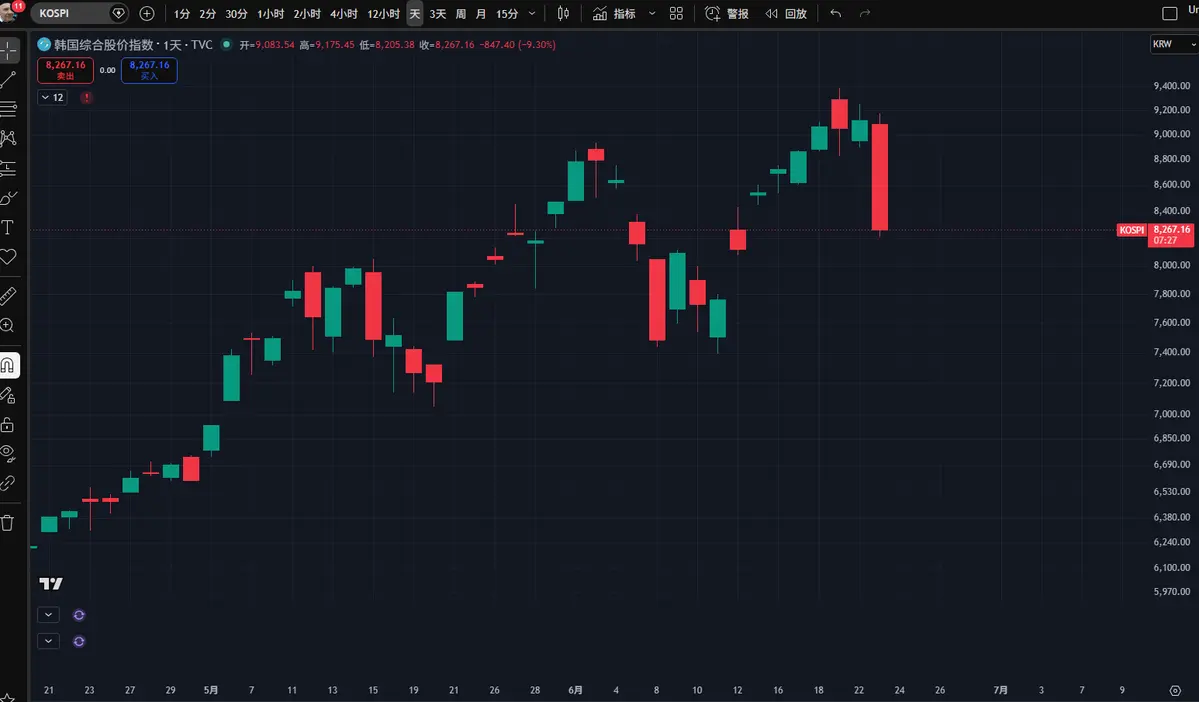The image size is (1199, 702).
Task: Select the brush drawing tool
Action: click(8, 198)
